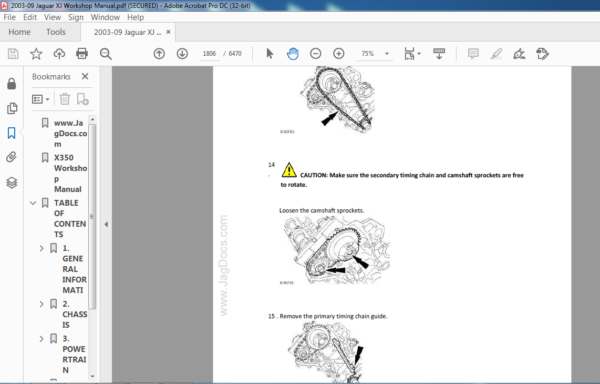Open www.JagDocs.com bookmark
This screenshot has height=384, width=600.
tap(70, 133)
